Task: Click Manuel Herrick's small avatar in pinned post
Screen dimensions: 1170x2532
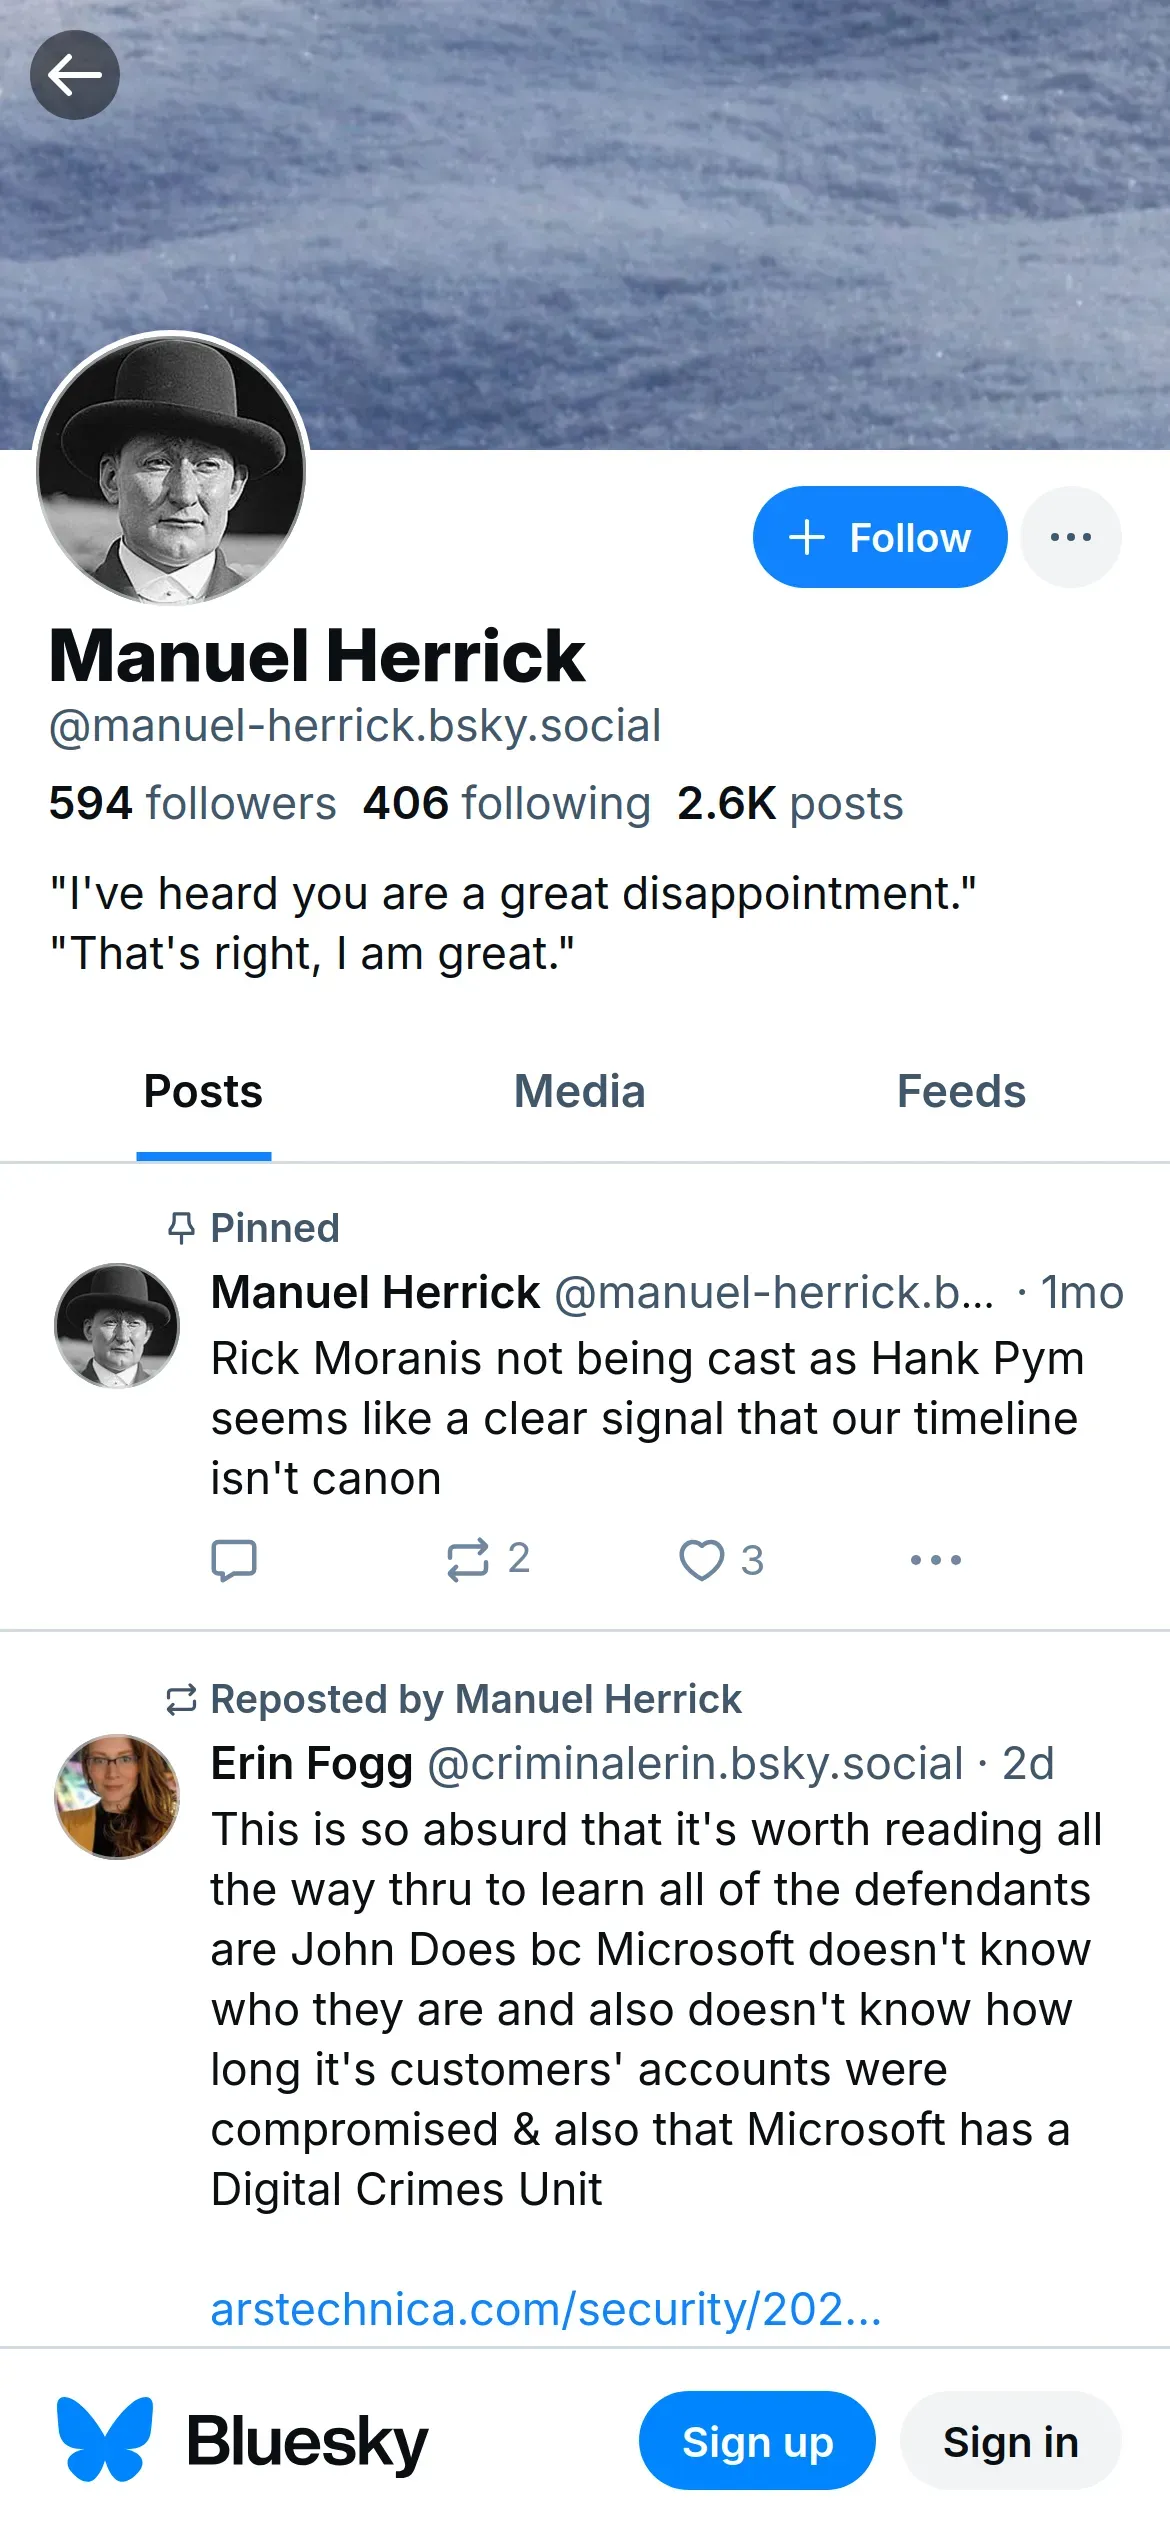Action: (117, 1326)
